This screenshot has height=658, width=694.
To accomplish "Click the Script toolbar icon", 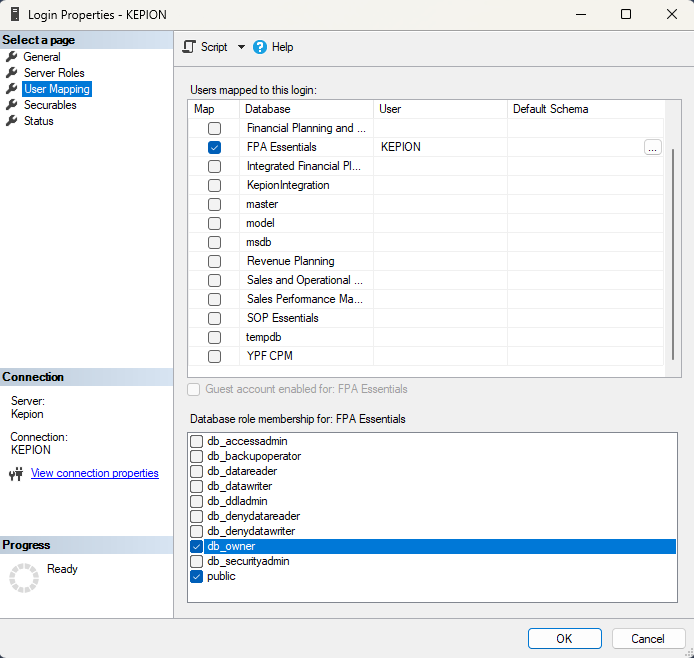I will [189, 47].
